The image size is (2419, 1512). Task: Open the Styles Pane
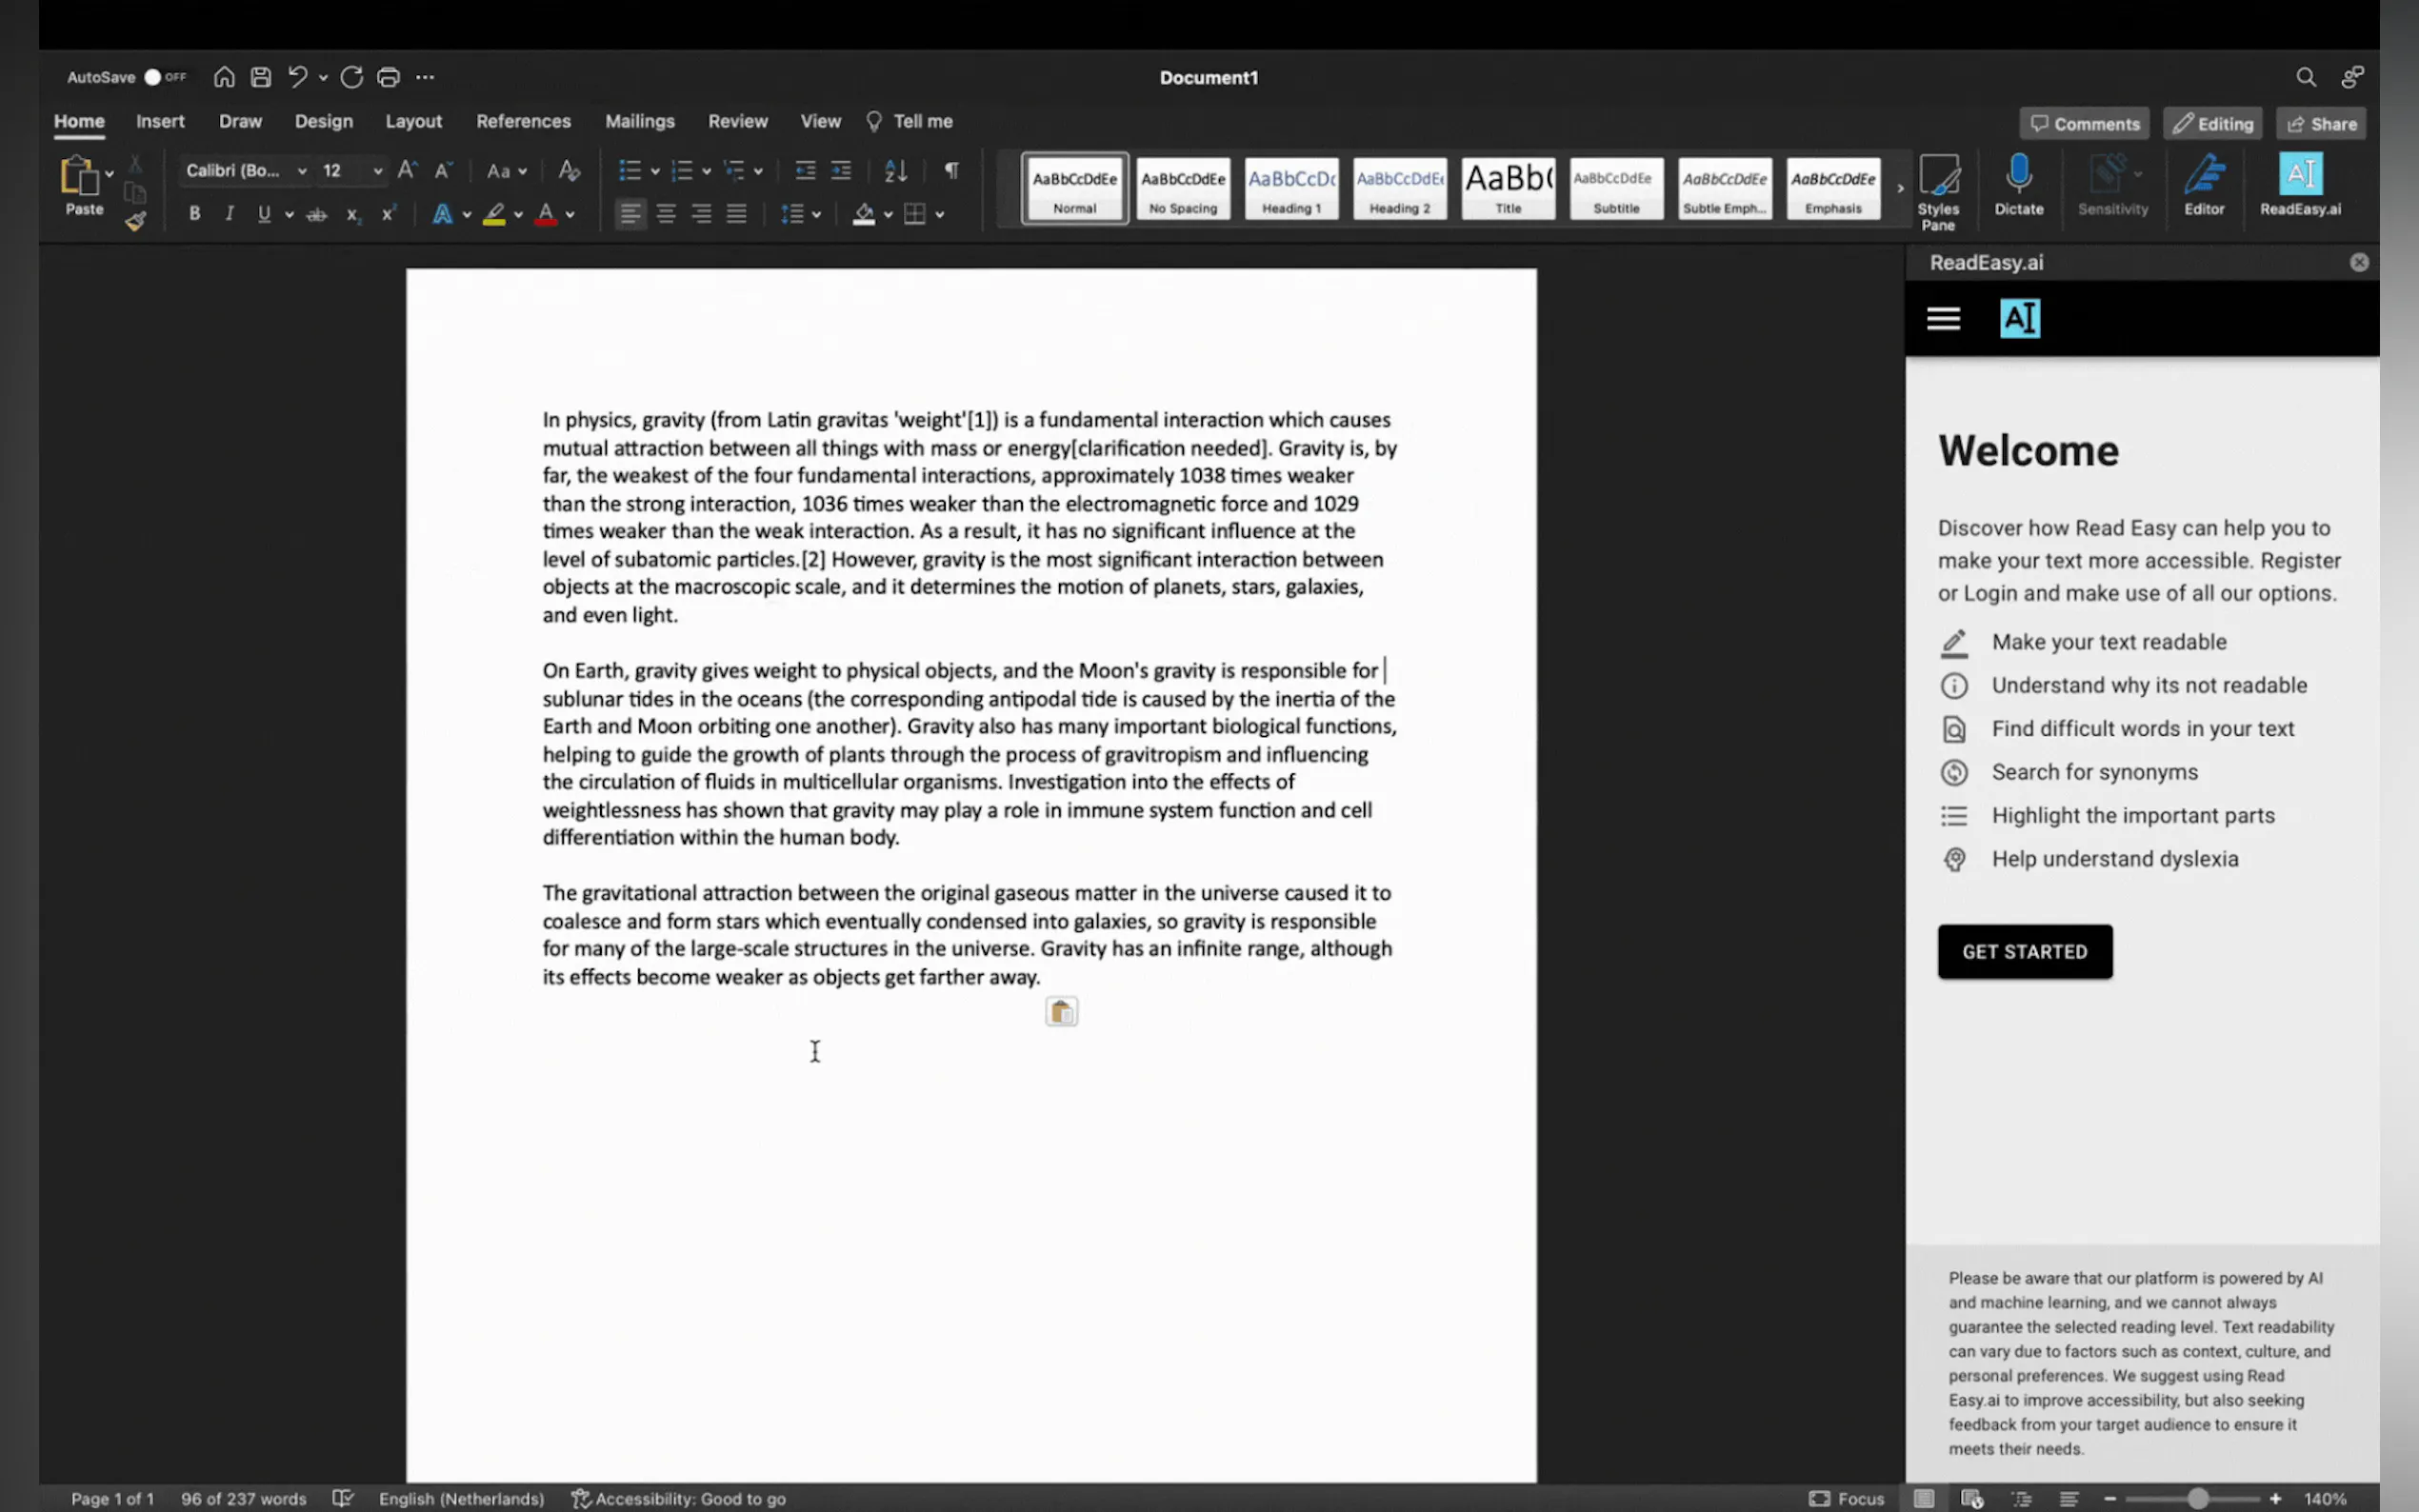coord(1938,180)
